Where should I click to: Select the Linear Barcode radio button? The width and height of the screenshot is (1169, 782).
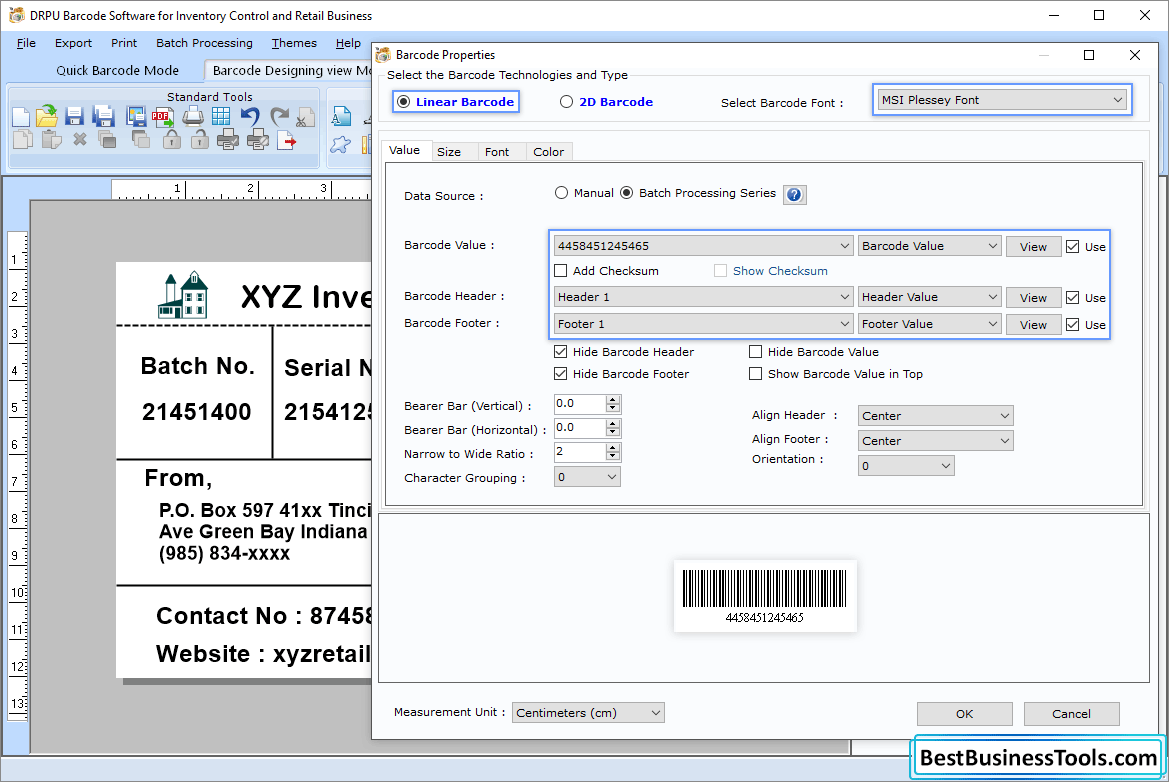[402, 101]
